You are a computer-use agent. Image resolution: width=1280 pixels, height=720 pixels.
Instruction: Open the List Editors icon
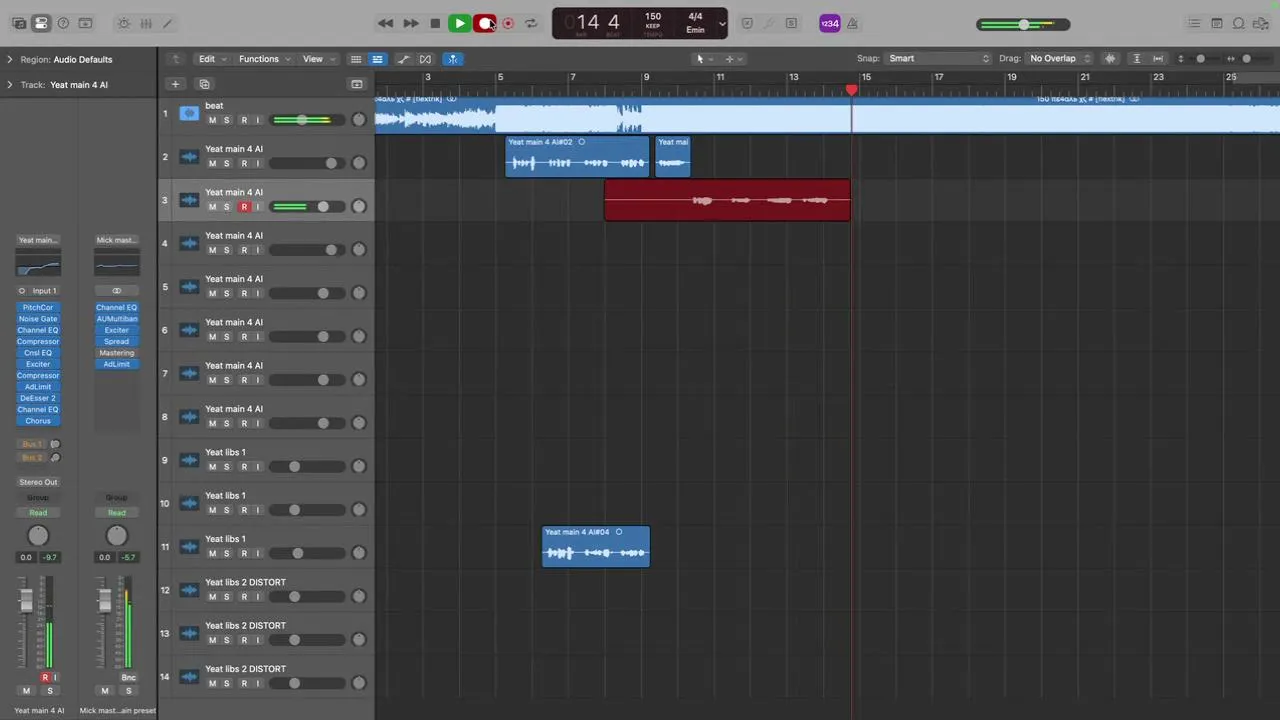tap(1194, 23)
